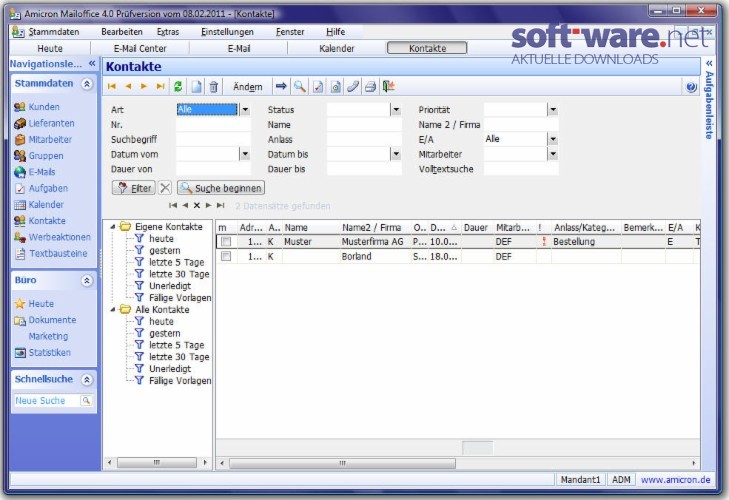
Task: Expand the Aufgabenleiste panel
Action: click(x=709, y=63)
